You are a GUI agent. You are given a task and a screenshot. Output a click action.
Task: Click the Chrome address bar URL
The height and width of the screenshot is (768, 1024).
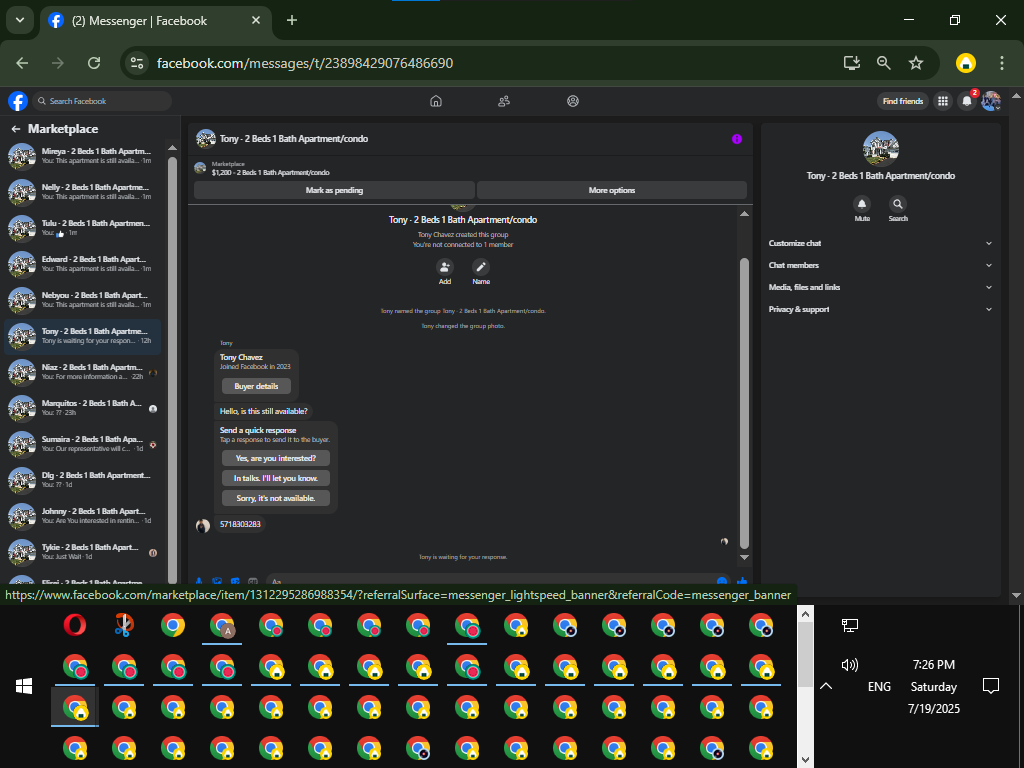tap(305, 63)
